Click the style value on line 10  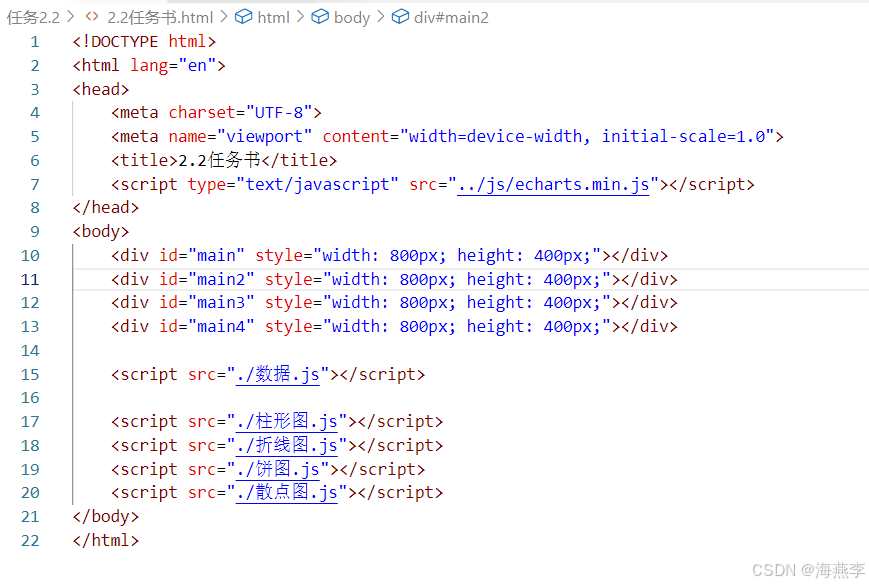click(457, 255)
